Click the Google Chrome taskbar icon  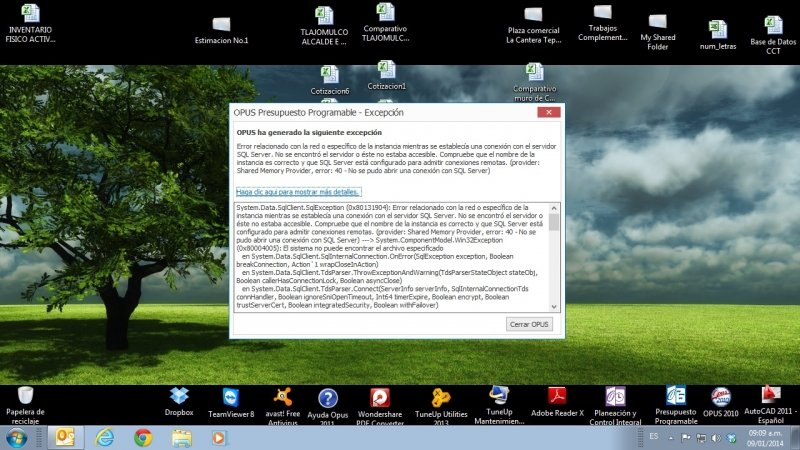[x=143, y=437]
